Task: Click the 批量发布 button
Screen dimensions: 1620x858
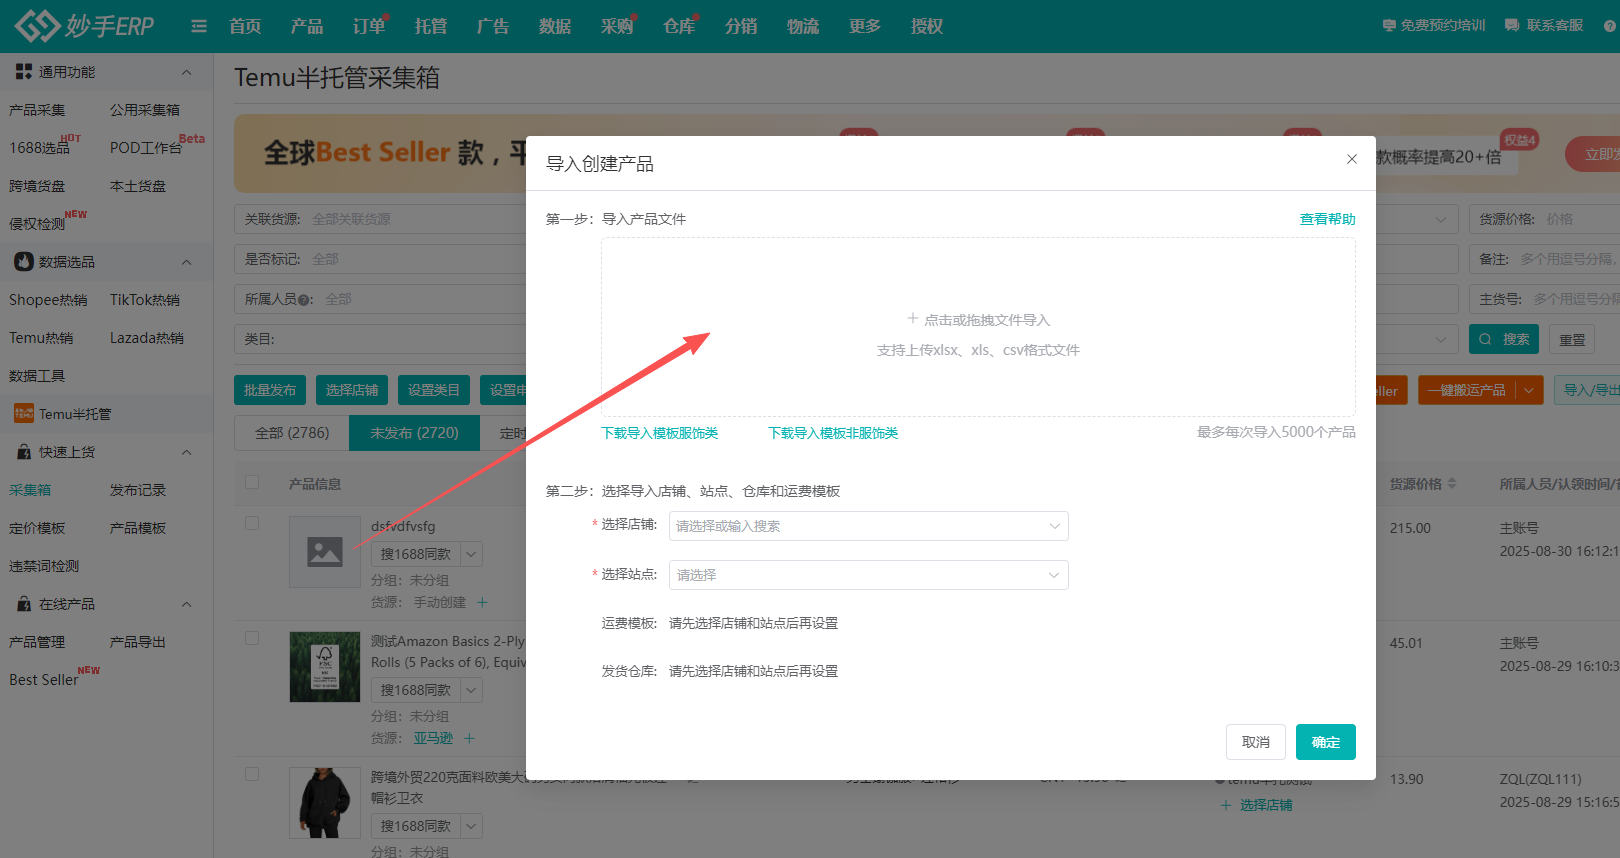Action: 270,390
